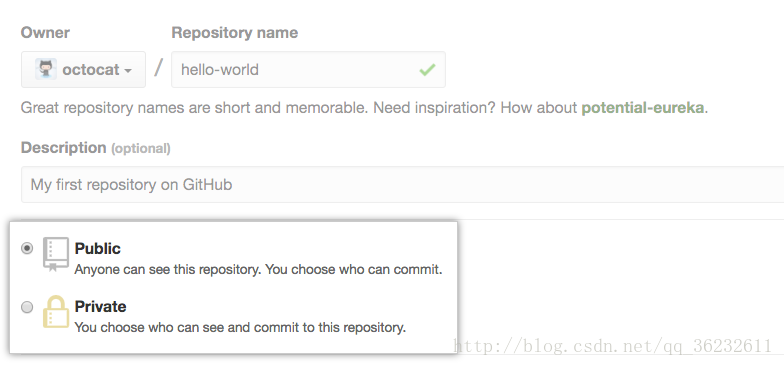The width and height of the screenshot is (784, 366).
Task: Click the Repository name label
Action: coord(234,33)
